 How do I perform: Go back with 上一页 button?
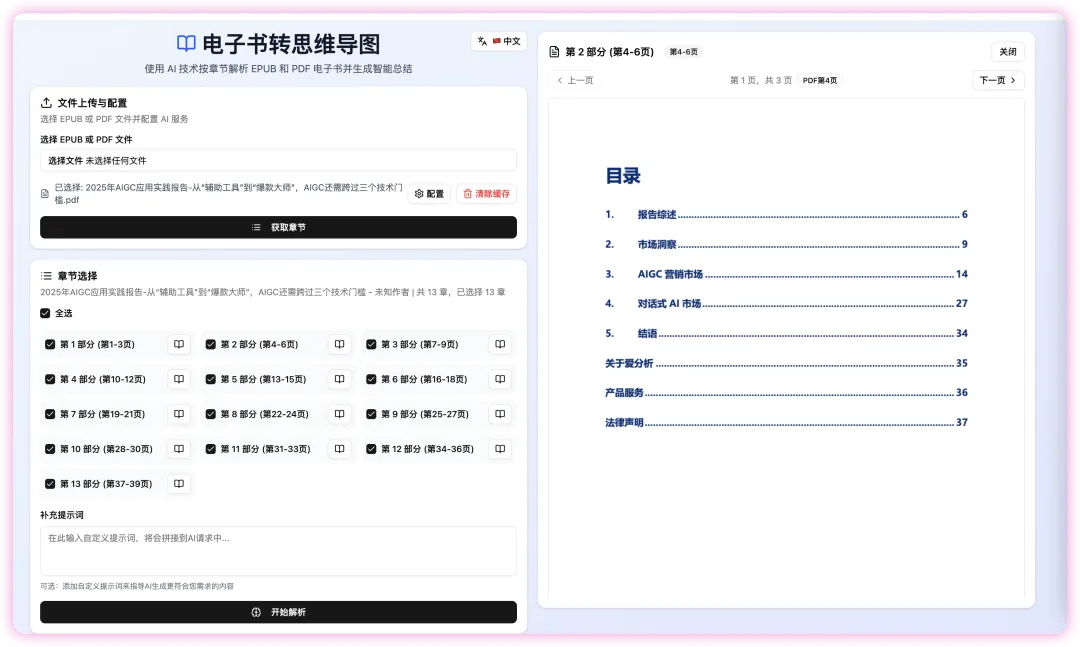(575, 80)
